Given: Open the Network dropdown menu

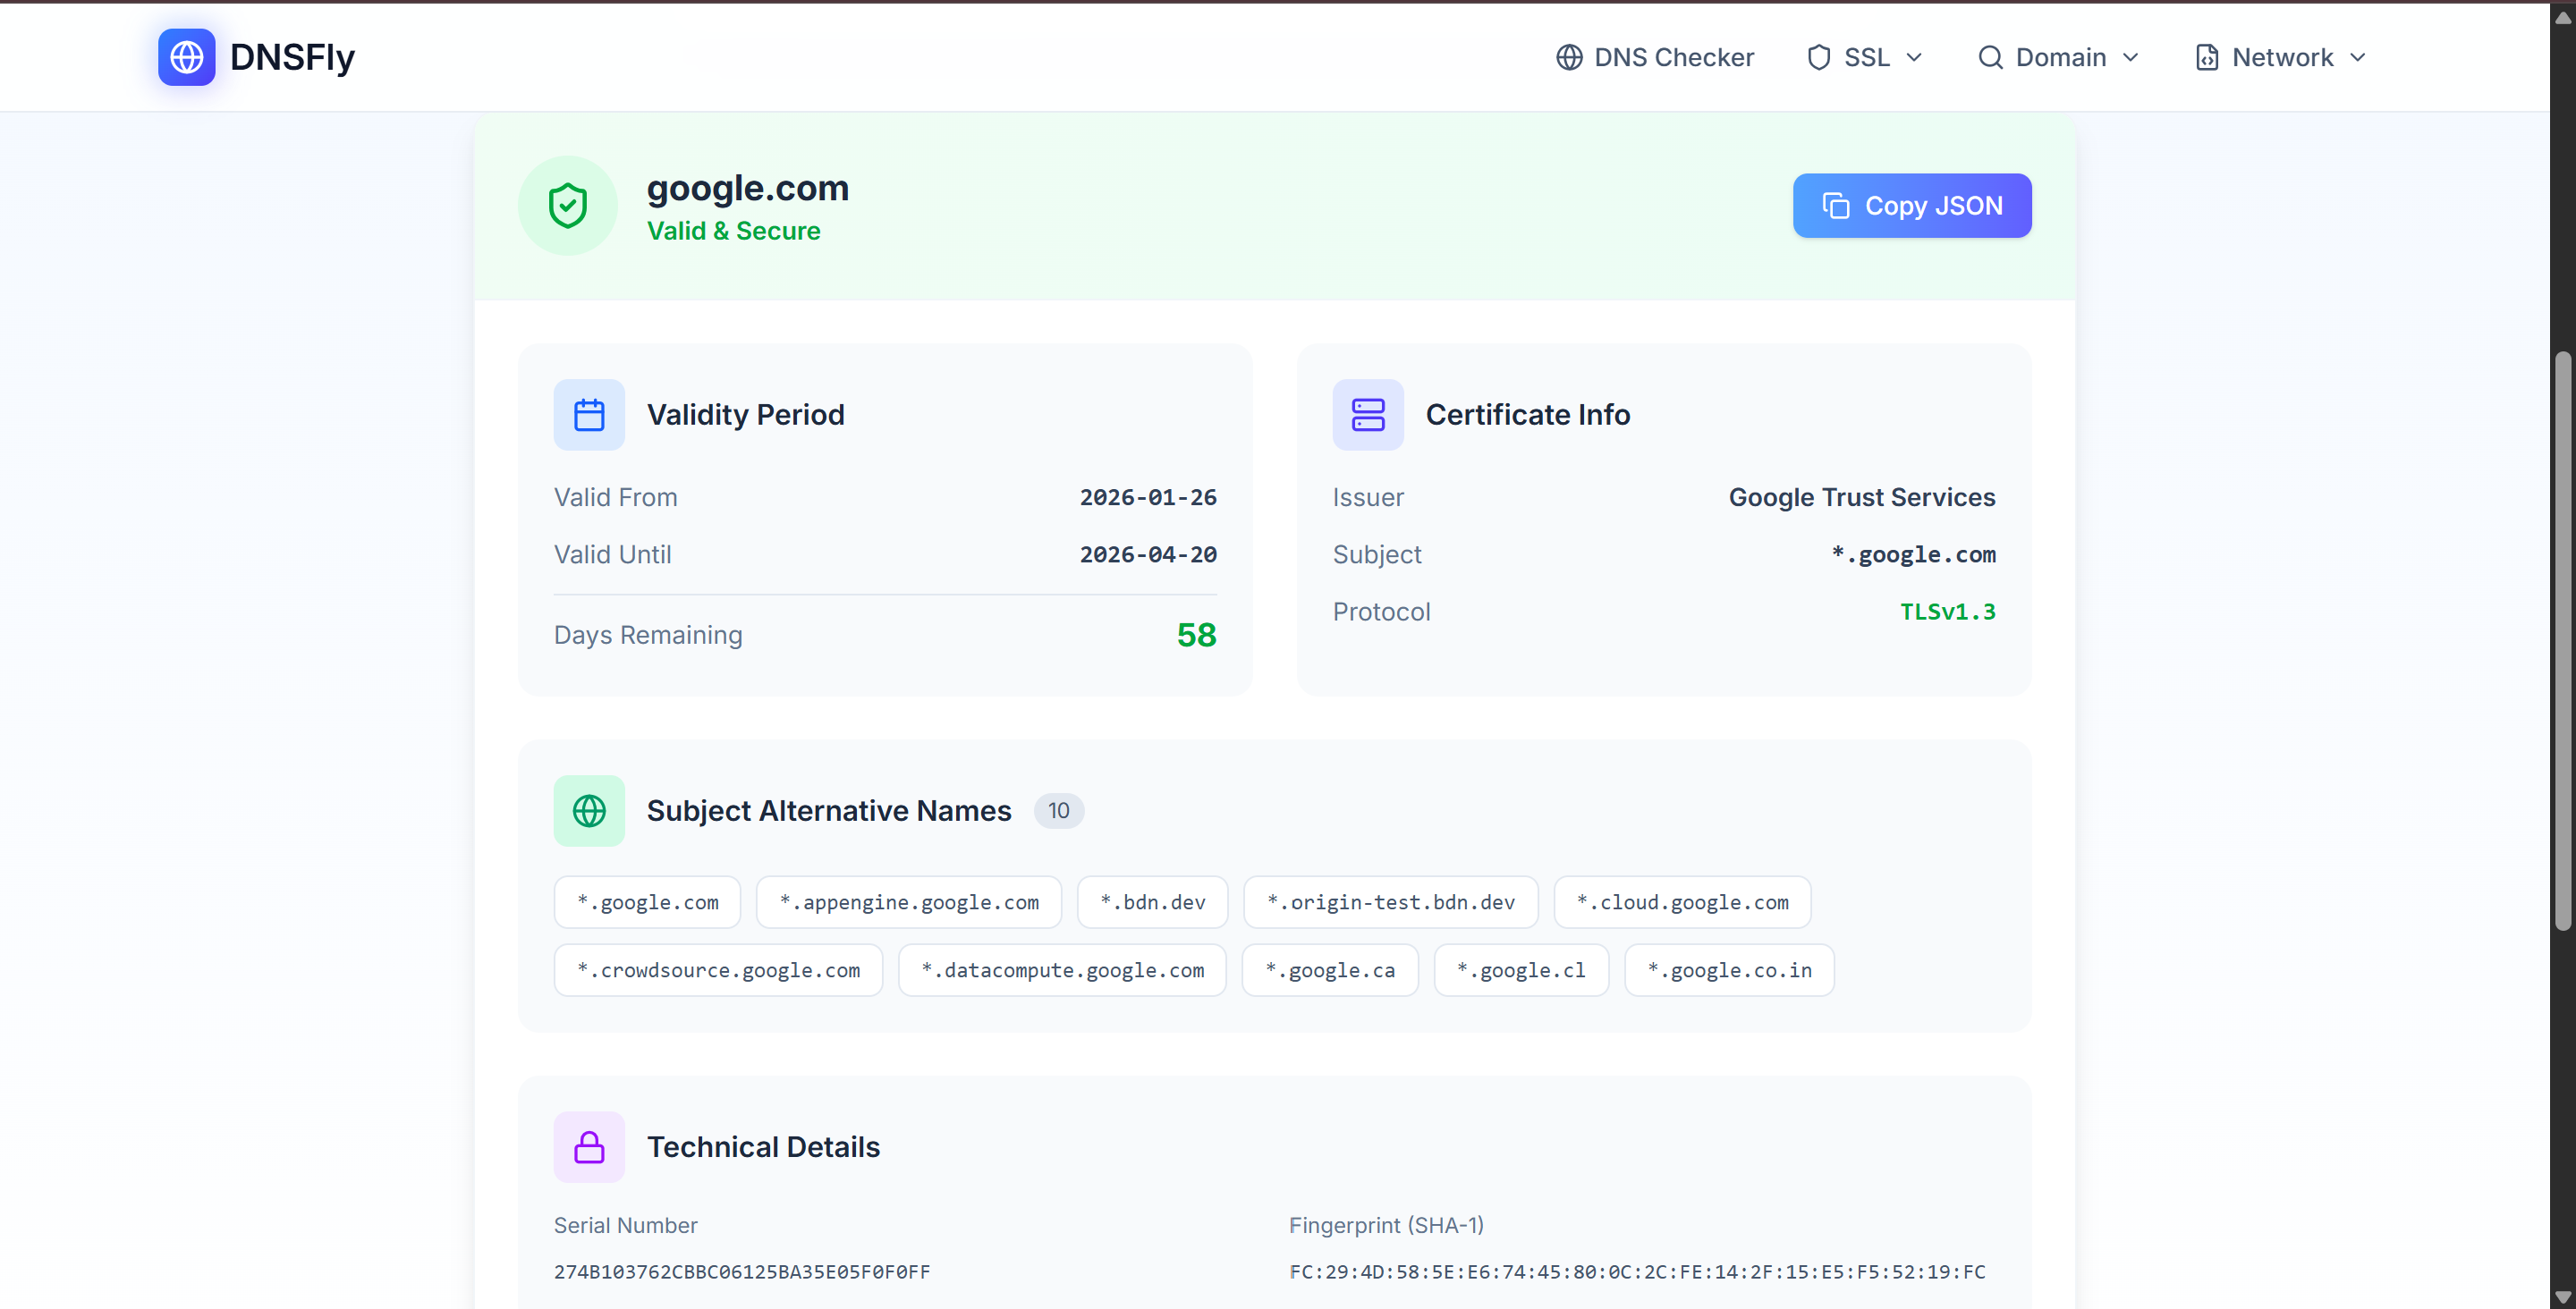Looking at the screenshot, I should click(x=2282, y=57).
